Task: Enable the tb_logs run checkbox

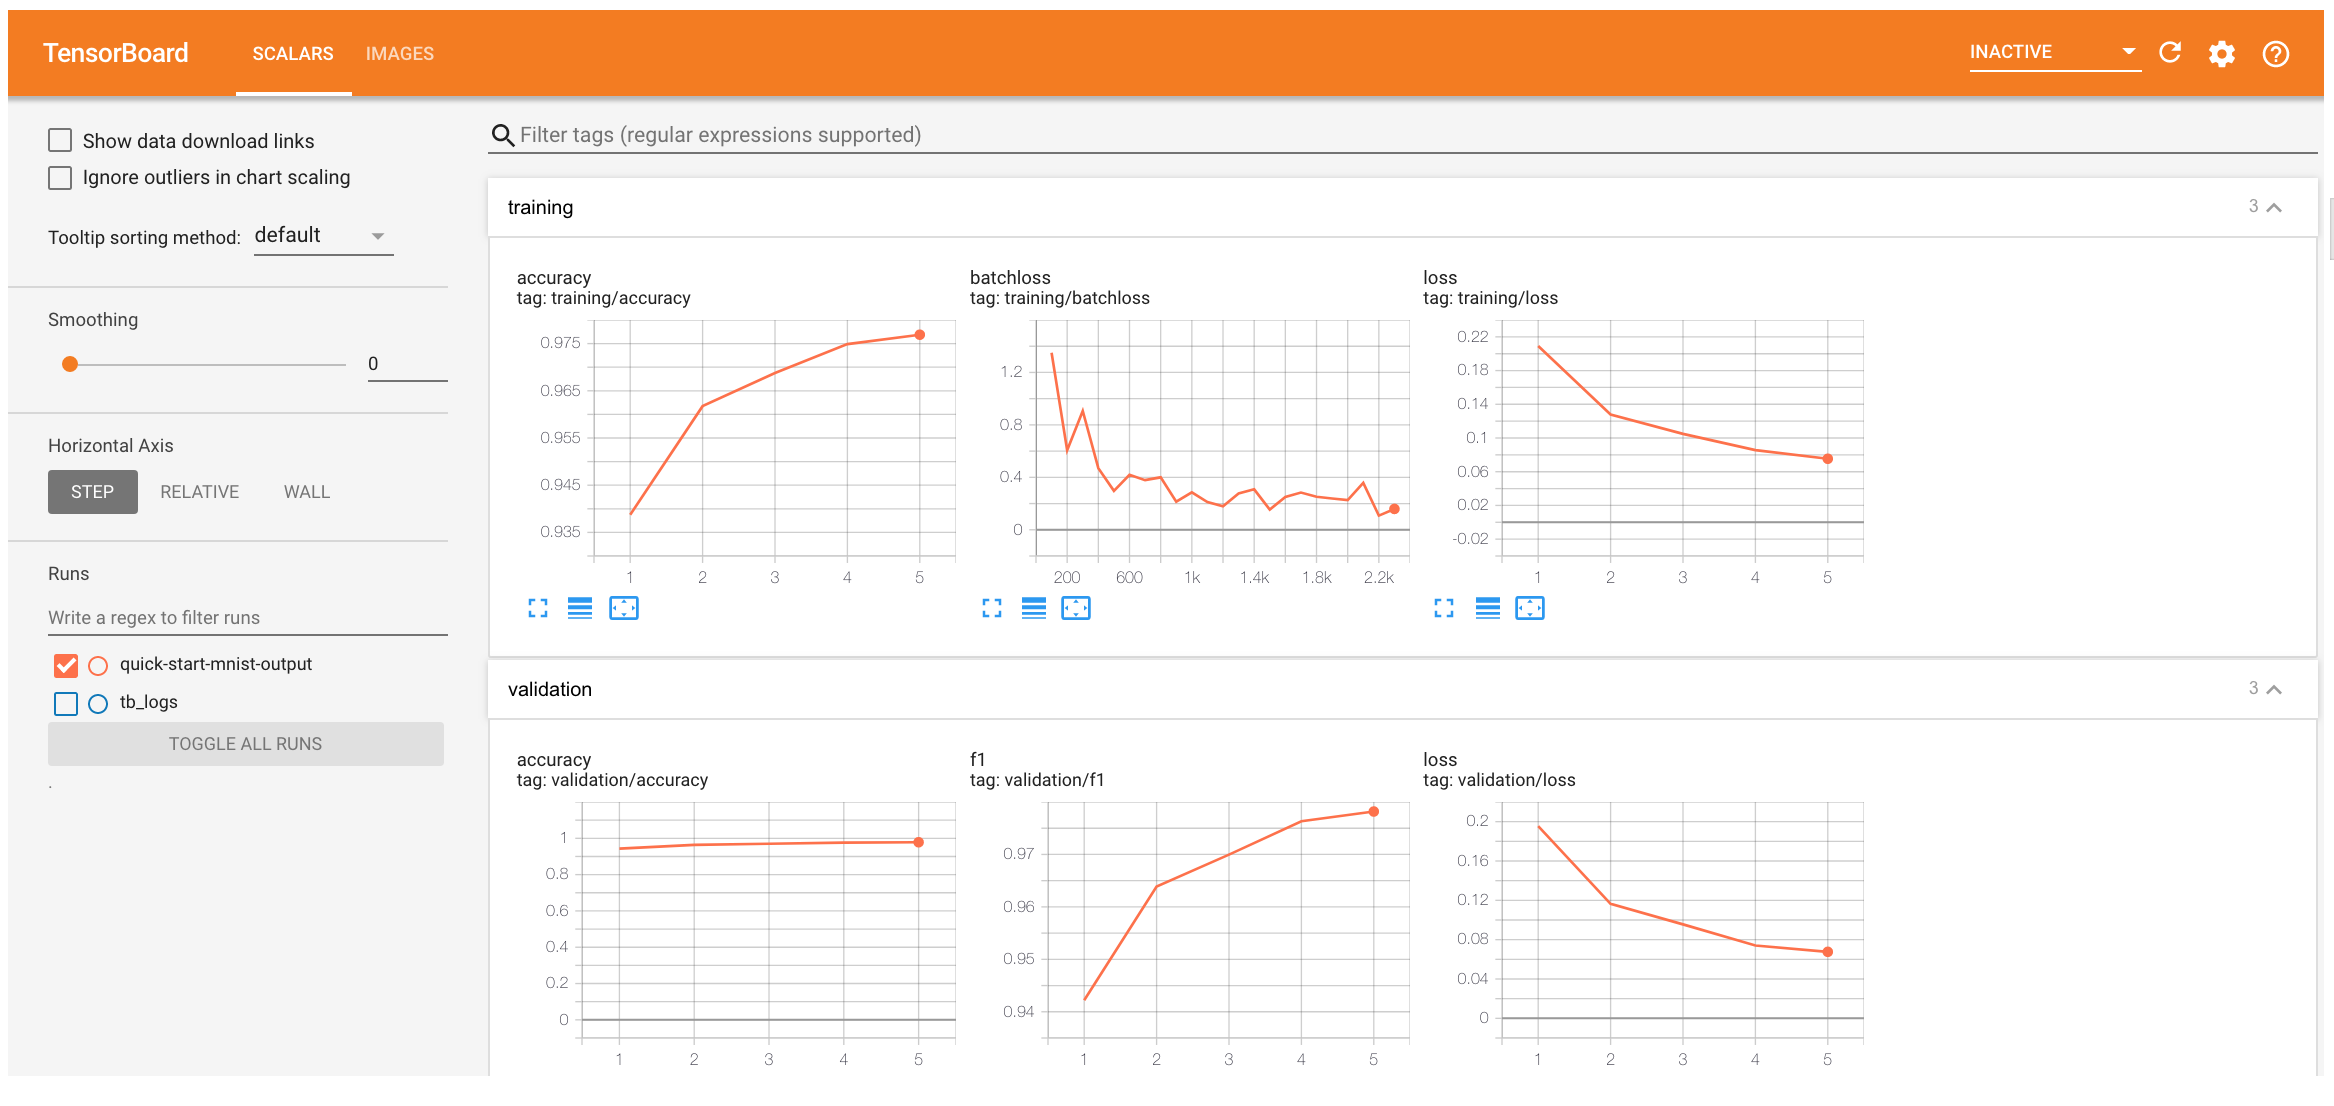Action: point(66,703)
